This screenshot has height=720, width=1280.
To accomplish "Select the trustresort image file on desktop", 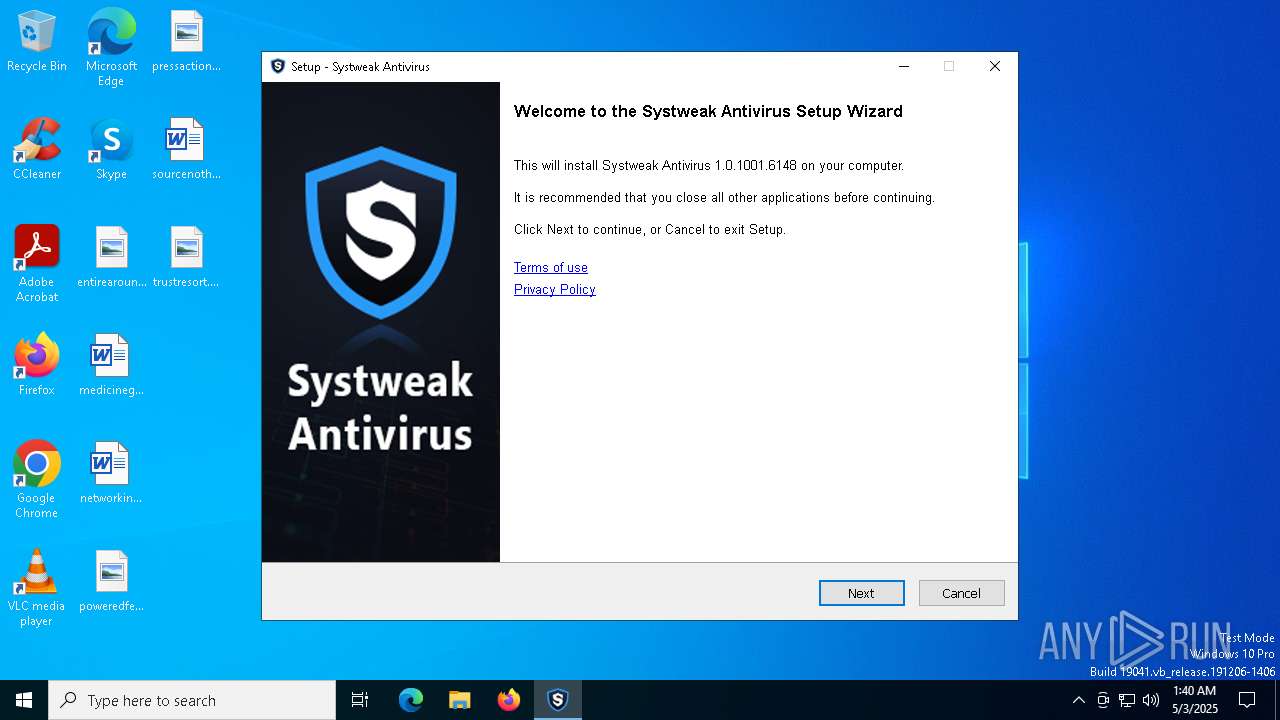I will [186, 258].
